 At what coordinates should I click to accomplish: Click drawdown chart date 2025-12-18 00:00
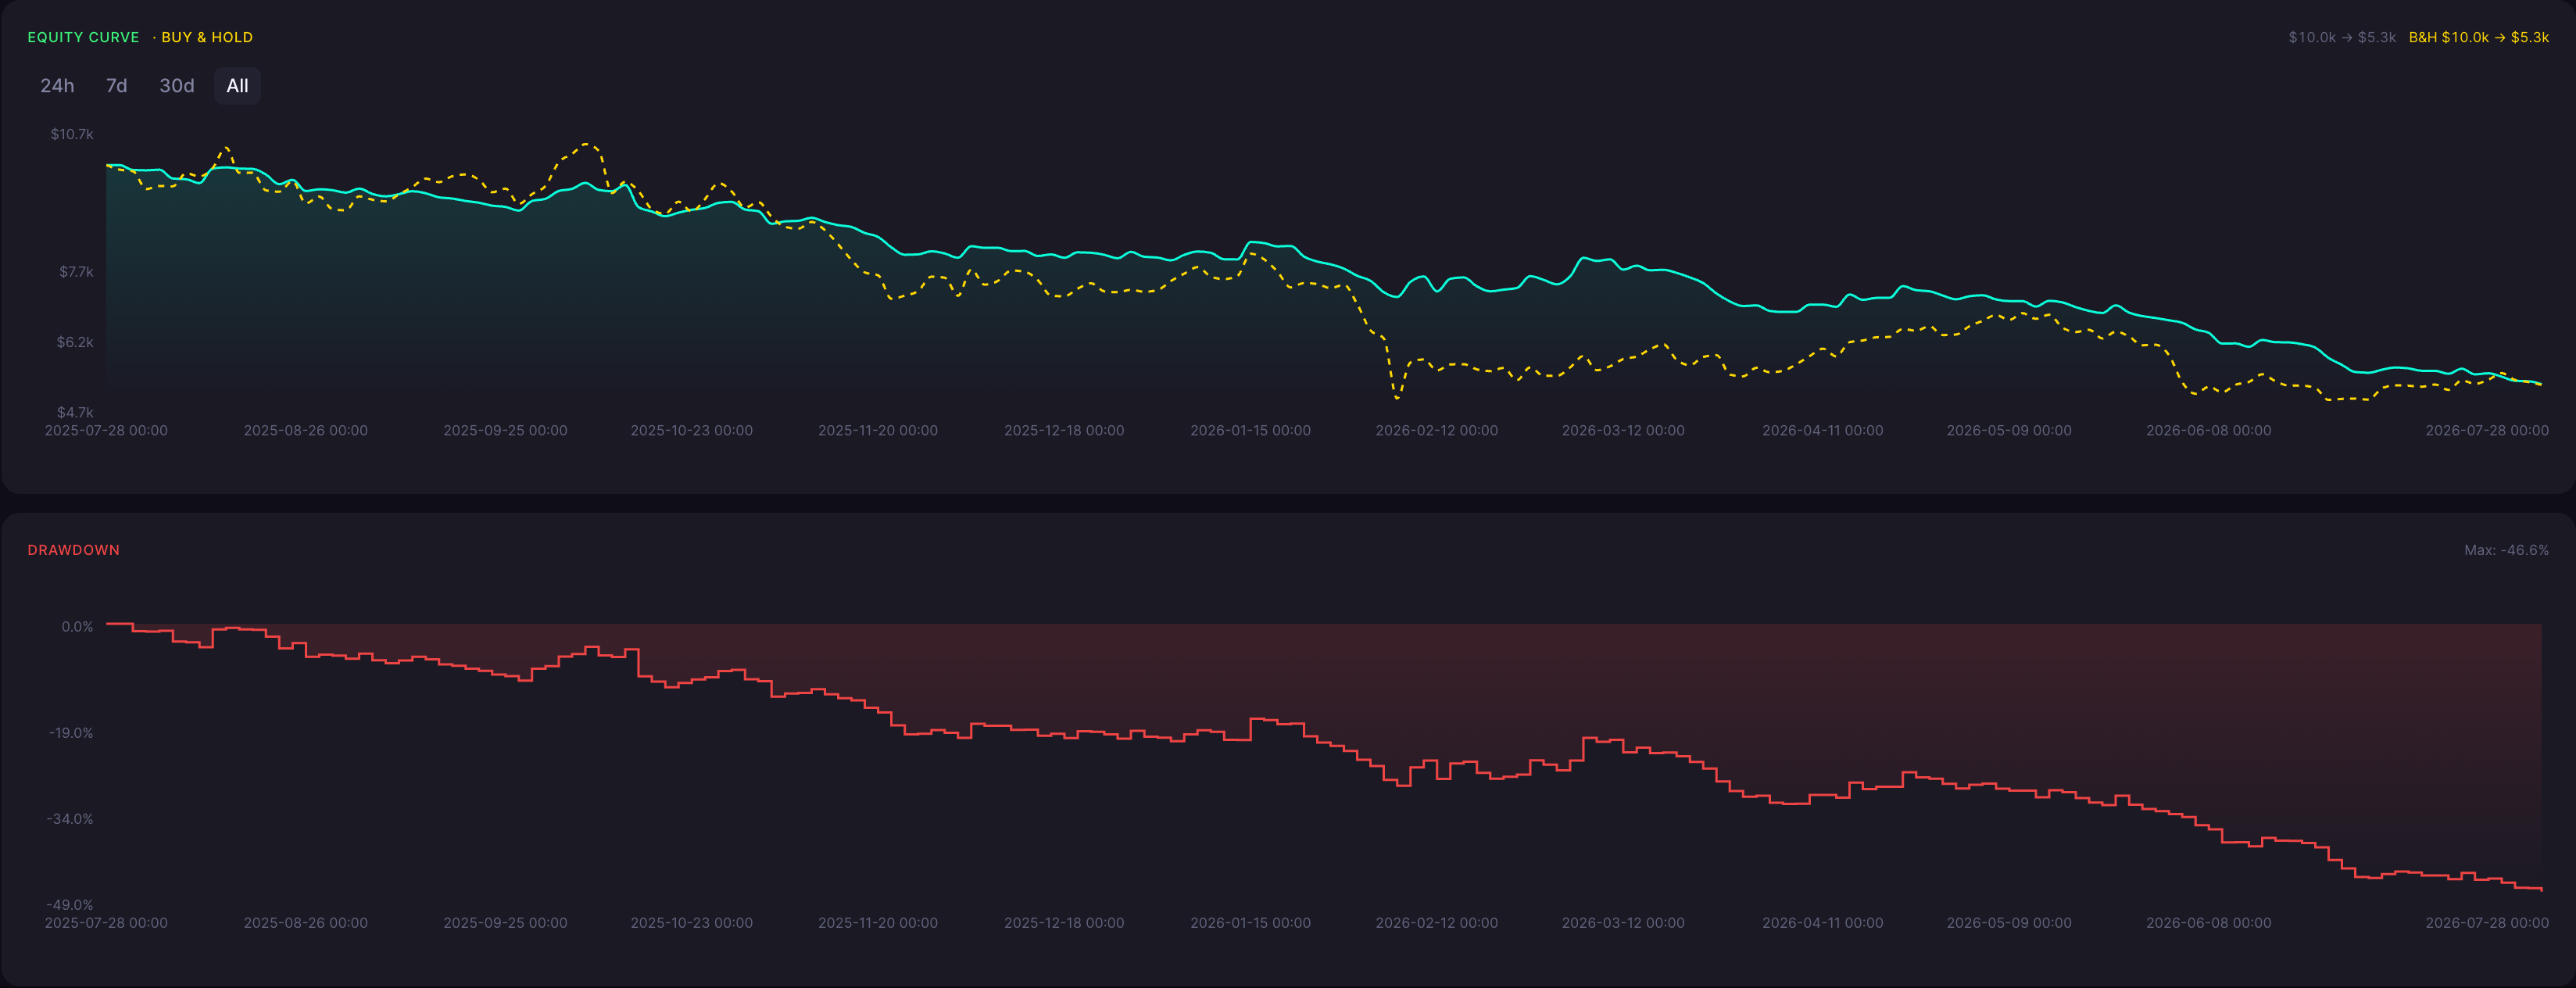point(1064,923)
